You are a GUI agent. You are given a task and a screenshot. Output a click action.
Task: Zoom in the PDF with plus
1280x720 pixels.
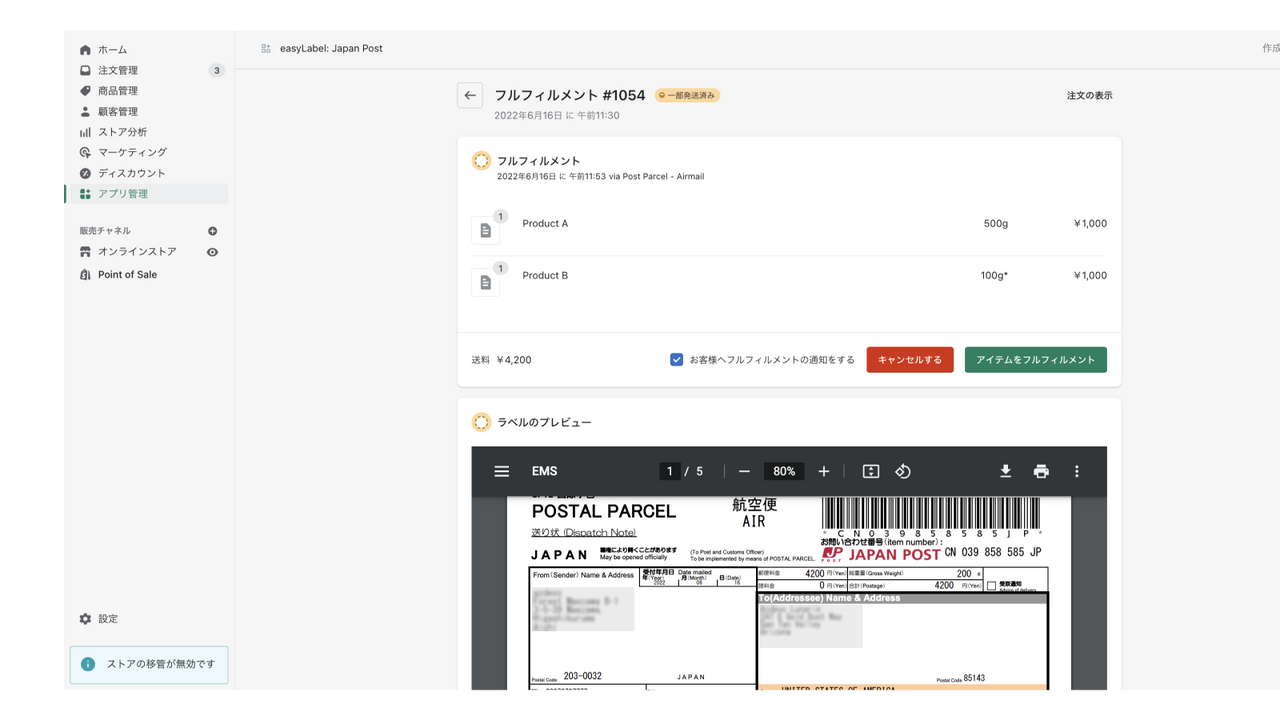click(824, 471)
